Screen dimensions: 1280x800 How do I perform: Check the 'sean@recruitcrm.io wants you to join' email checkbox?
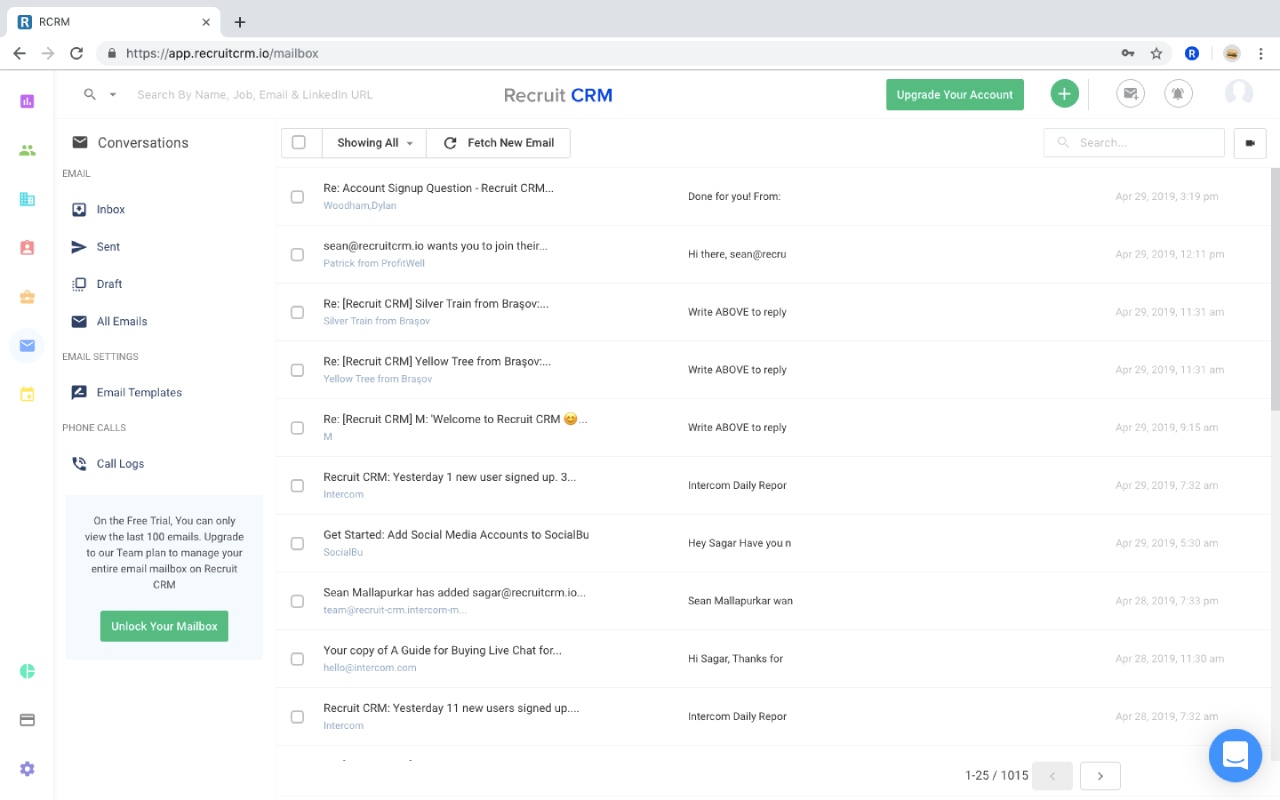[297, 255]
